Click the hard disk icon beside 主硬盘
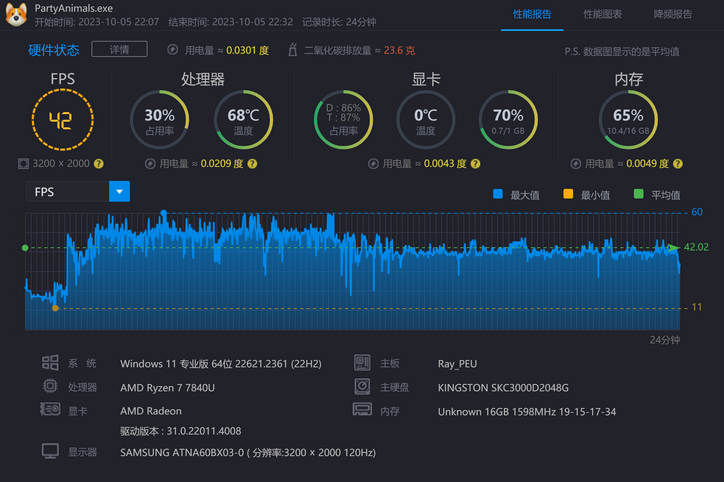724x482 pixels. point(362,386)
